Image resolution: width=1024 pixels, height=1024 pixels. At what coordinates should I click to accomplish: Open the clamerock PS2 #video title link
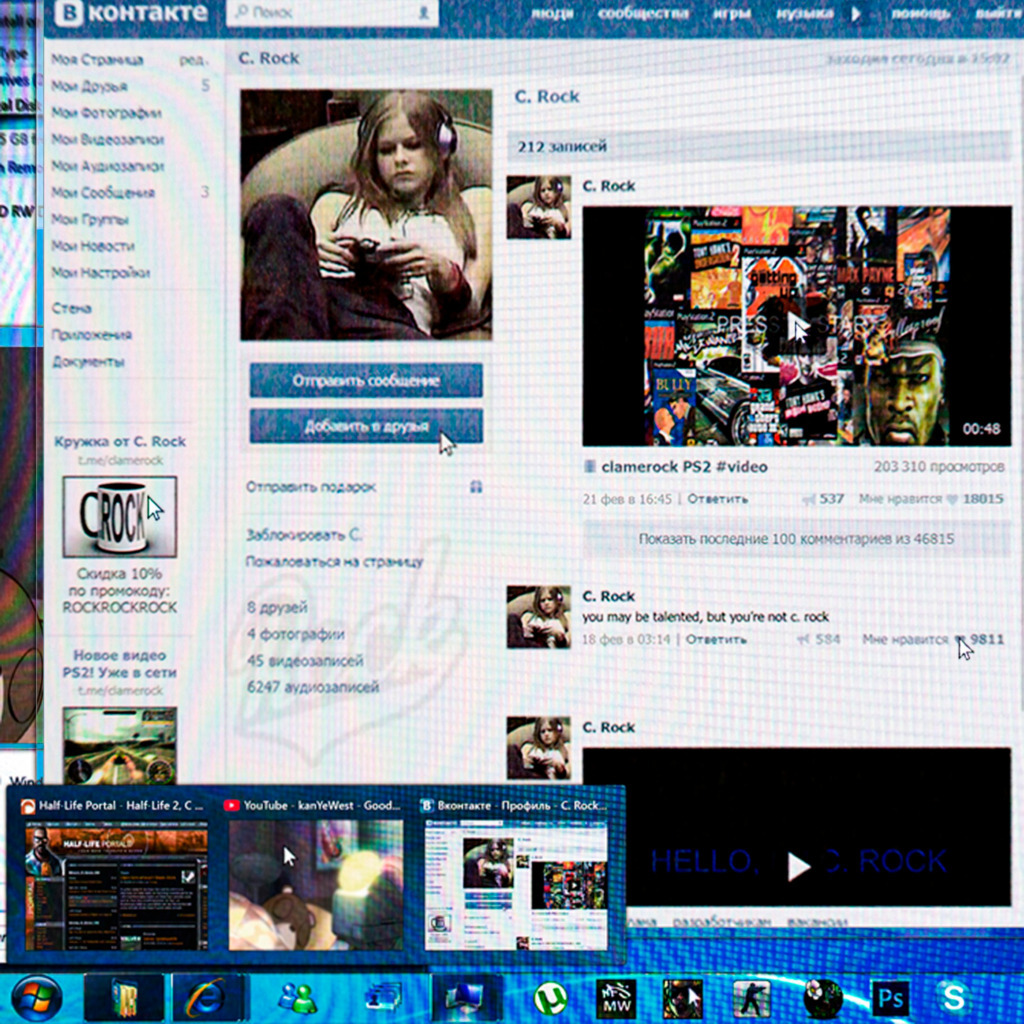[684, 467]
